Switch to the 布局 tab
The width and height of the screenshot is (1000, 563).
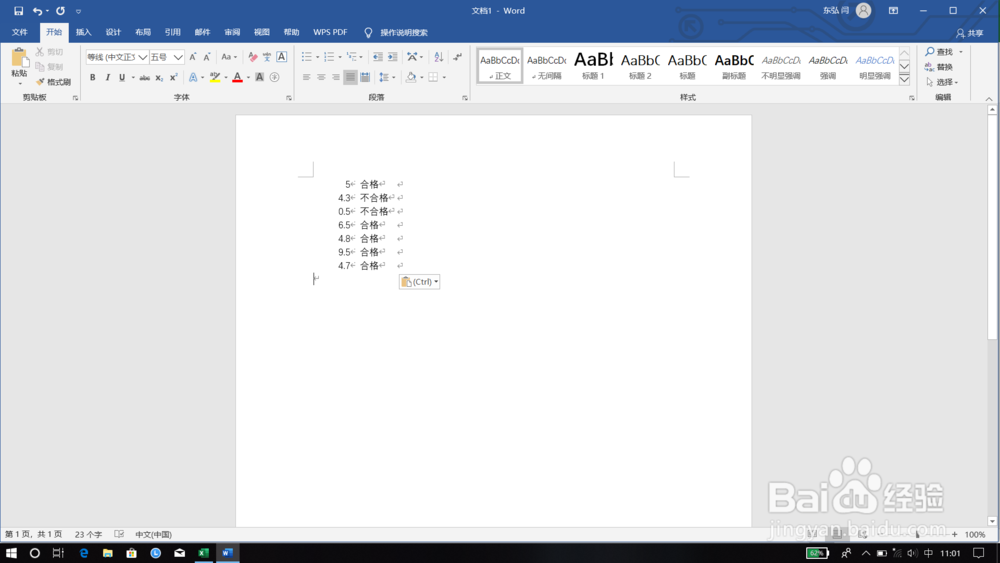pos(143,32)
